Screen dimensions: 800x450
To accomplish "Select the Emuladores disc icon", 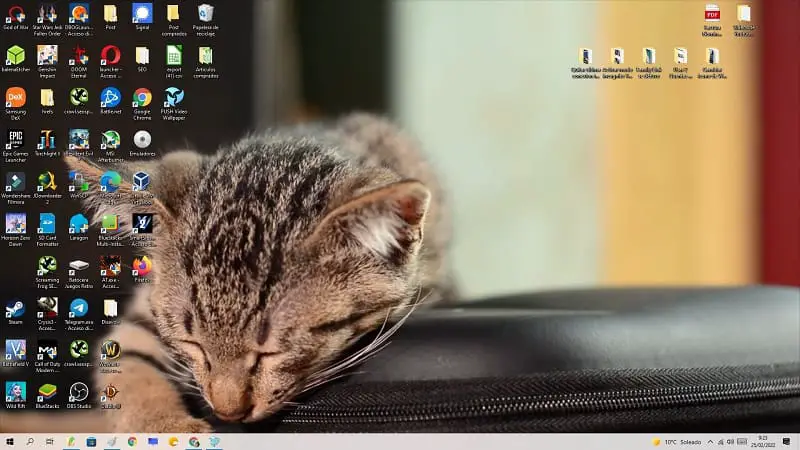I will (142, 143).
